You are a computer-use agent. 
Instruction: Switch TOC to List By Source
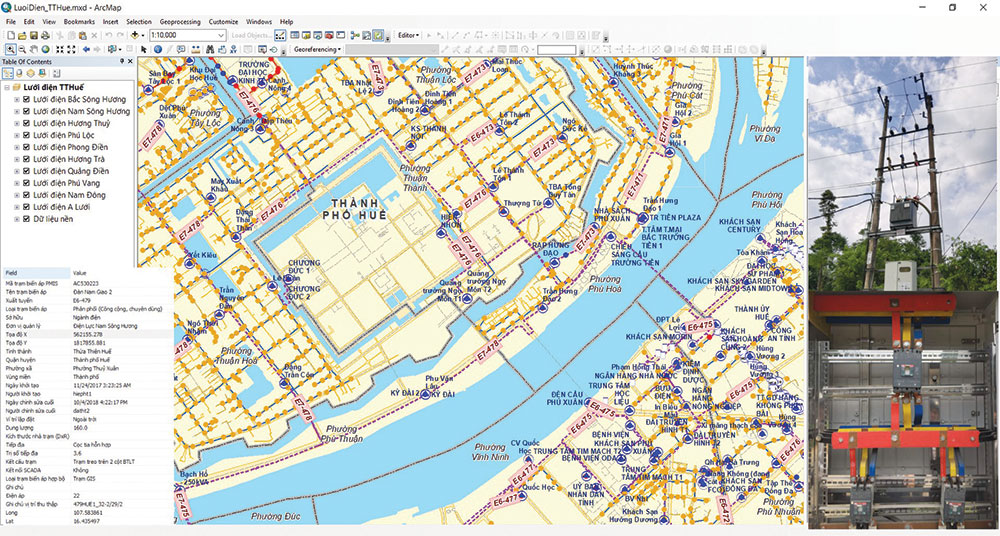(19, 73)
